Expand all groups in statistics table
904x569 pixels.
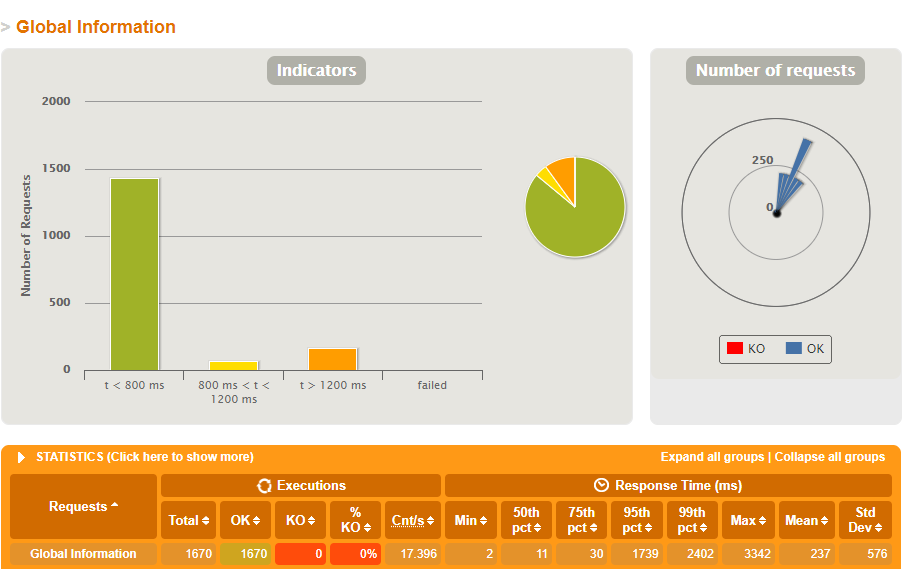coord(711,457)
